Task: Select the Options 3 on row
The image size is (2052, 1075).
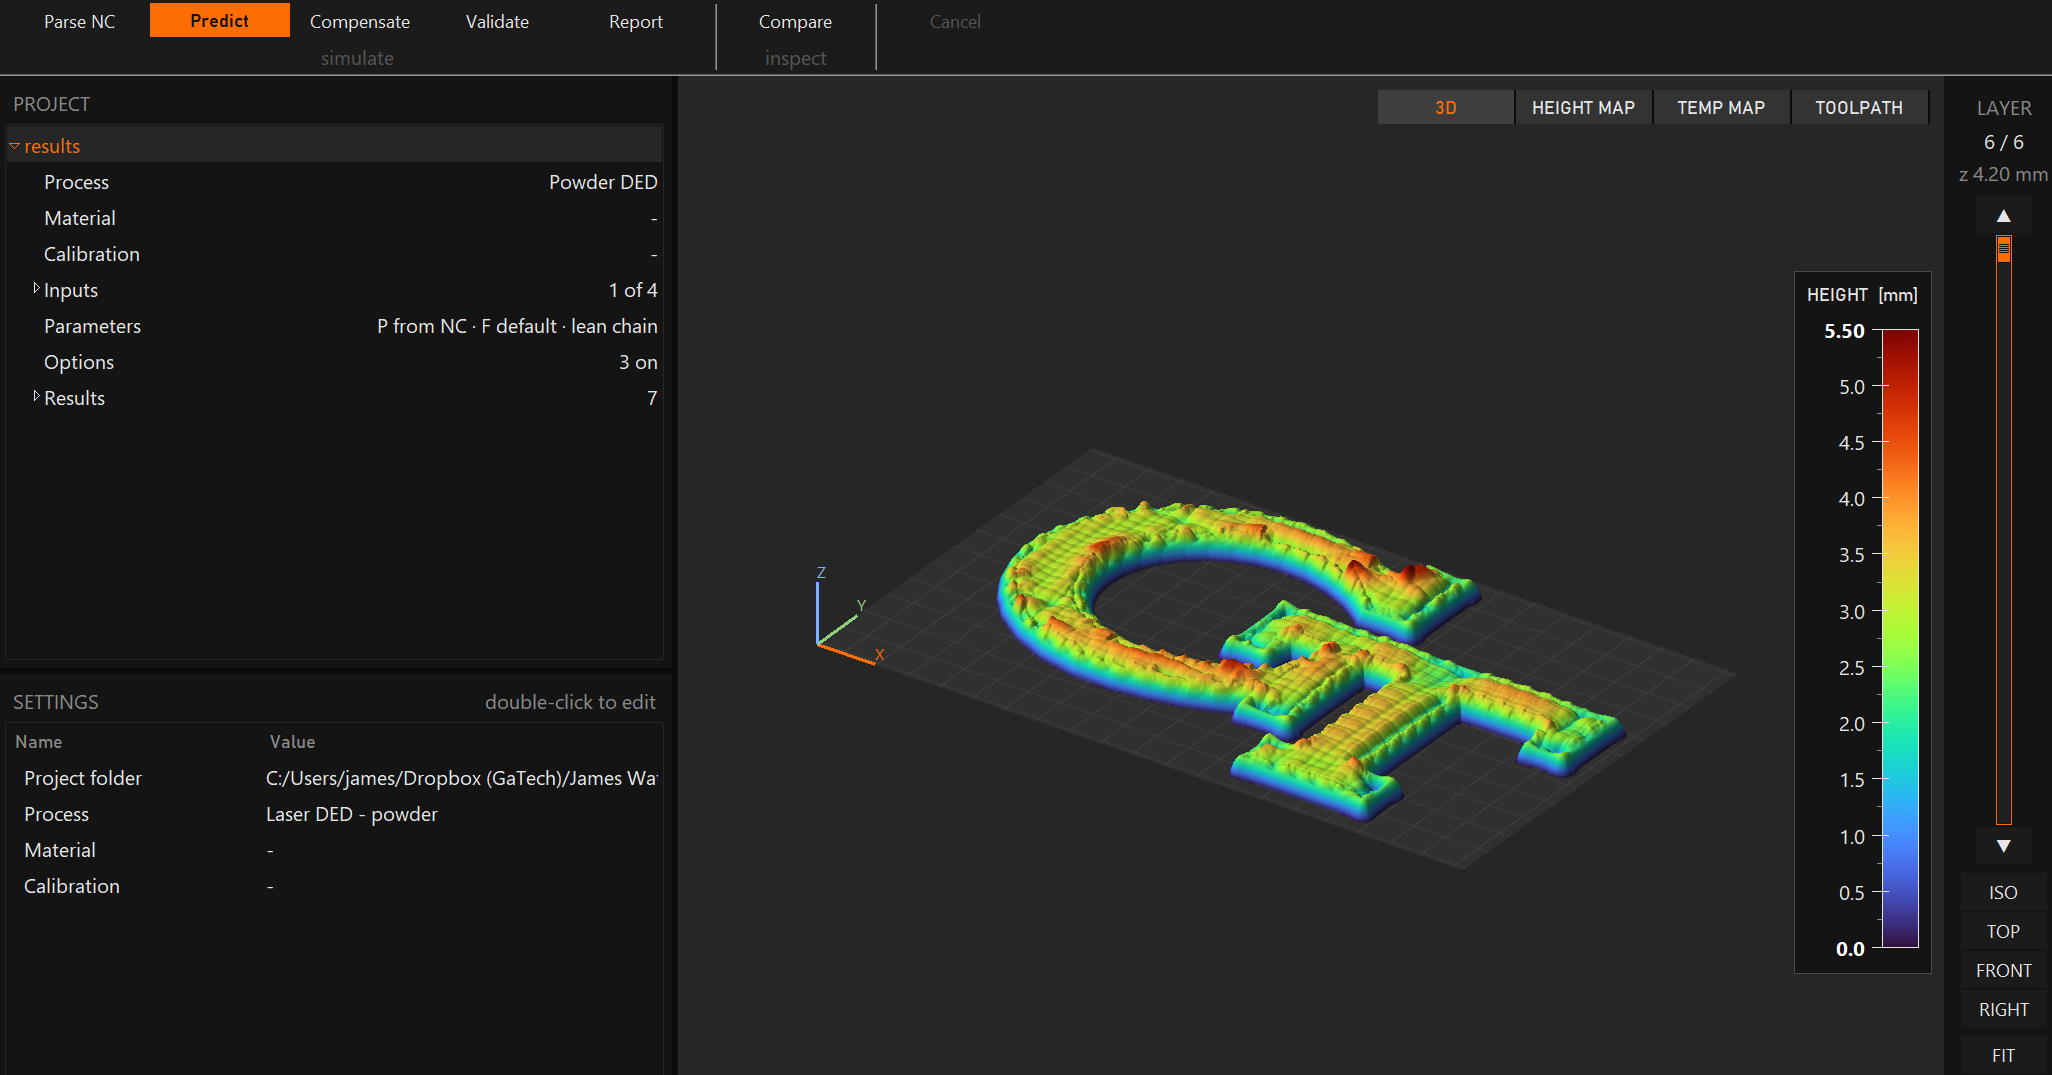Action: click(334, 362)
